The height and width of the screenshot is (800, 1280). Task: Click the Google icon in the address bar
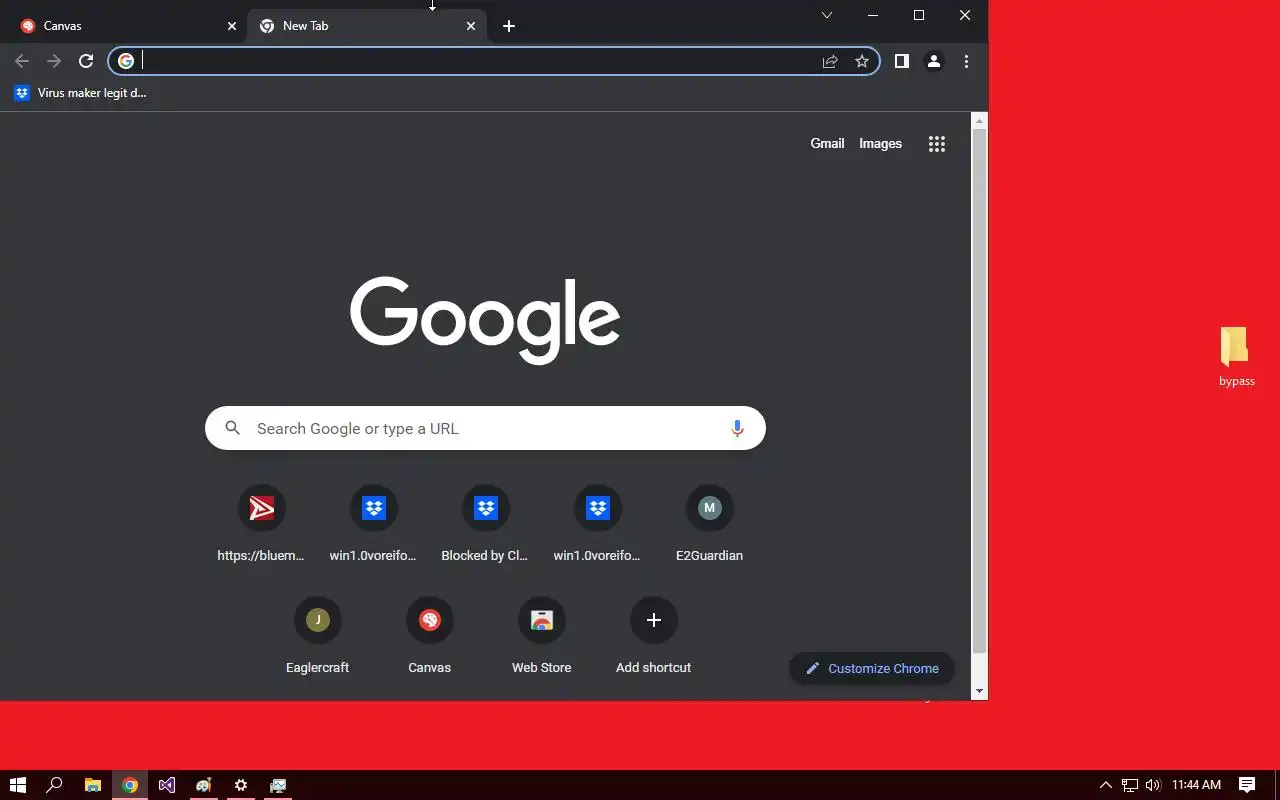[x=126, y=61]
